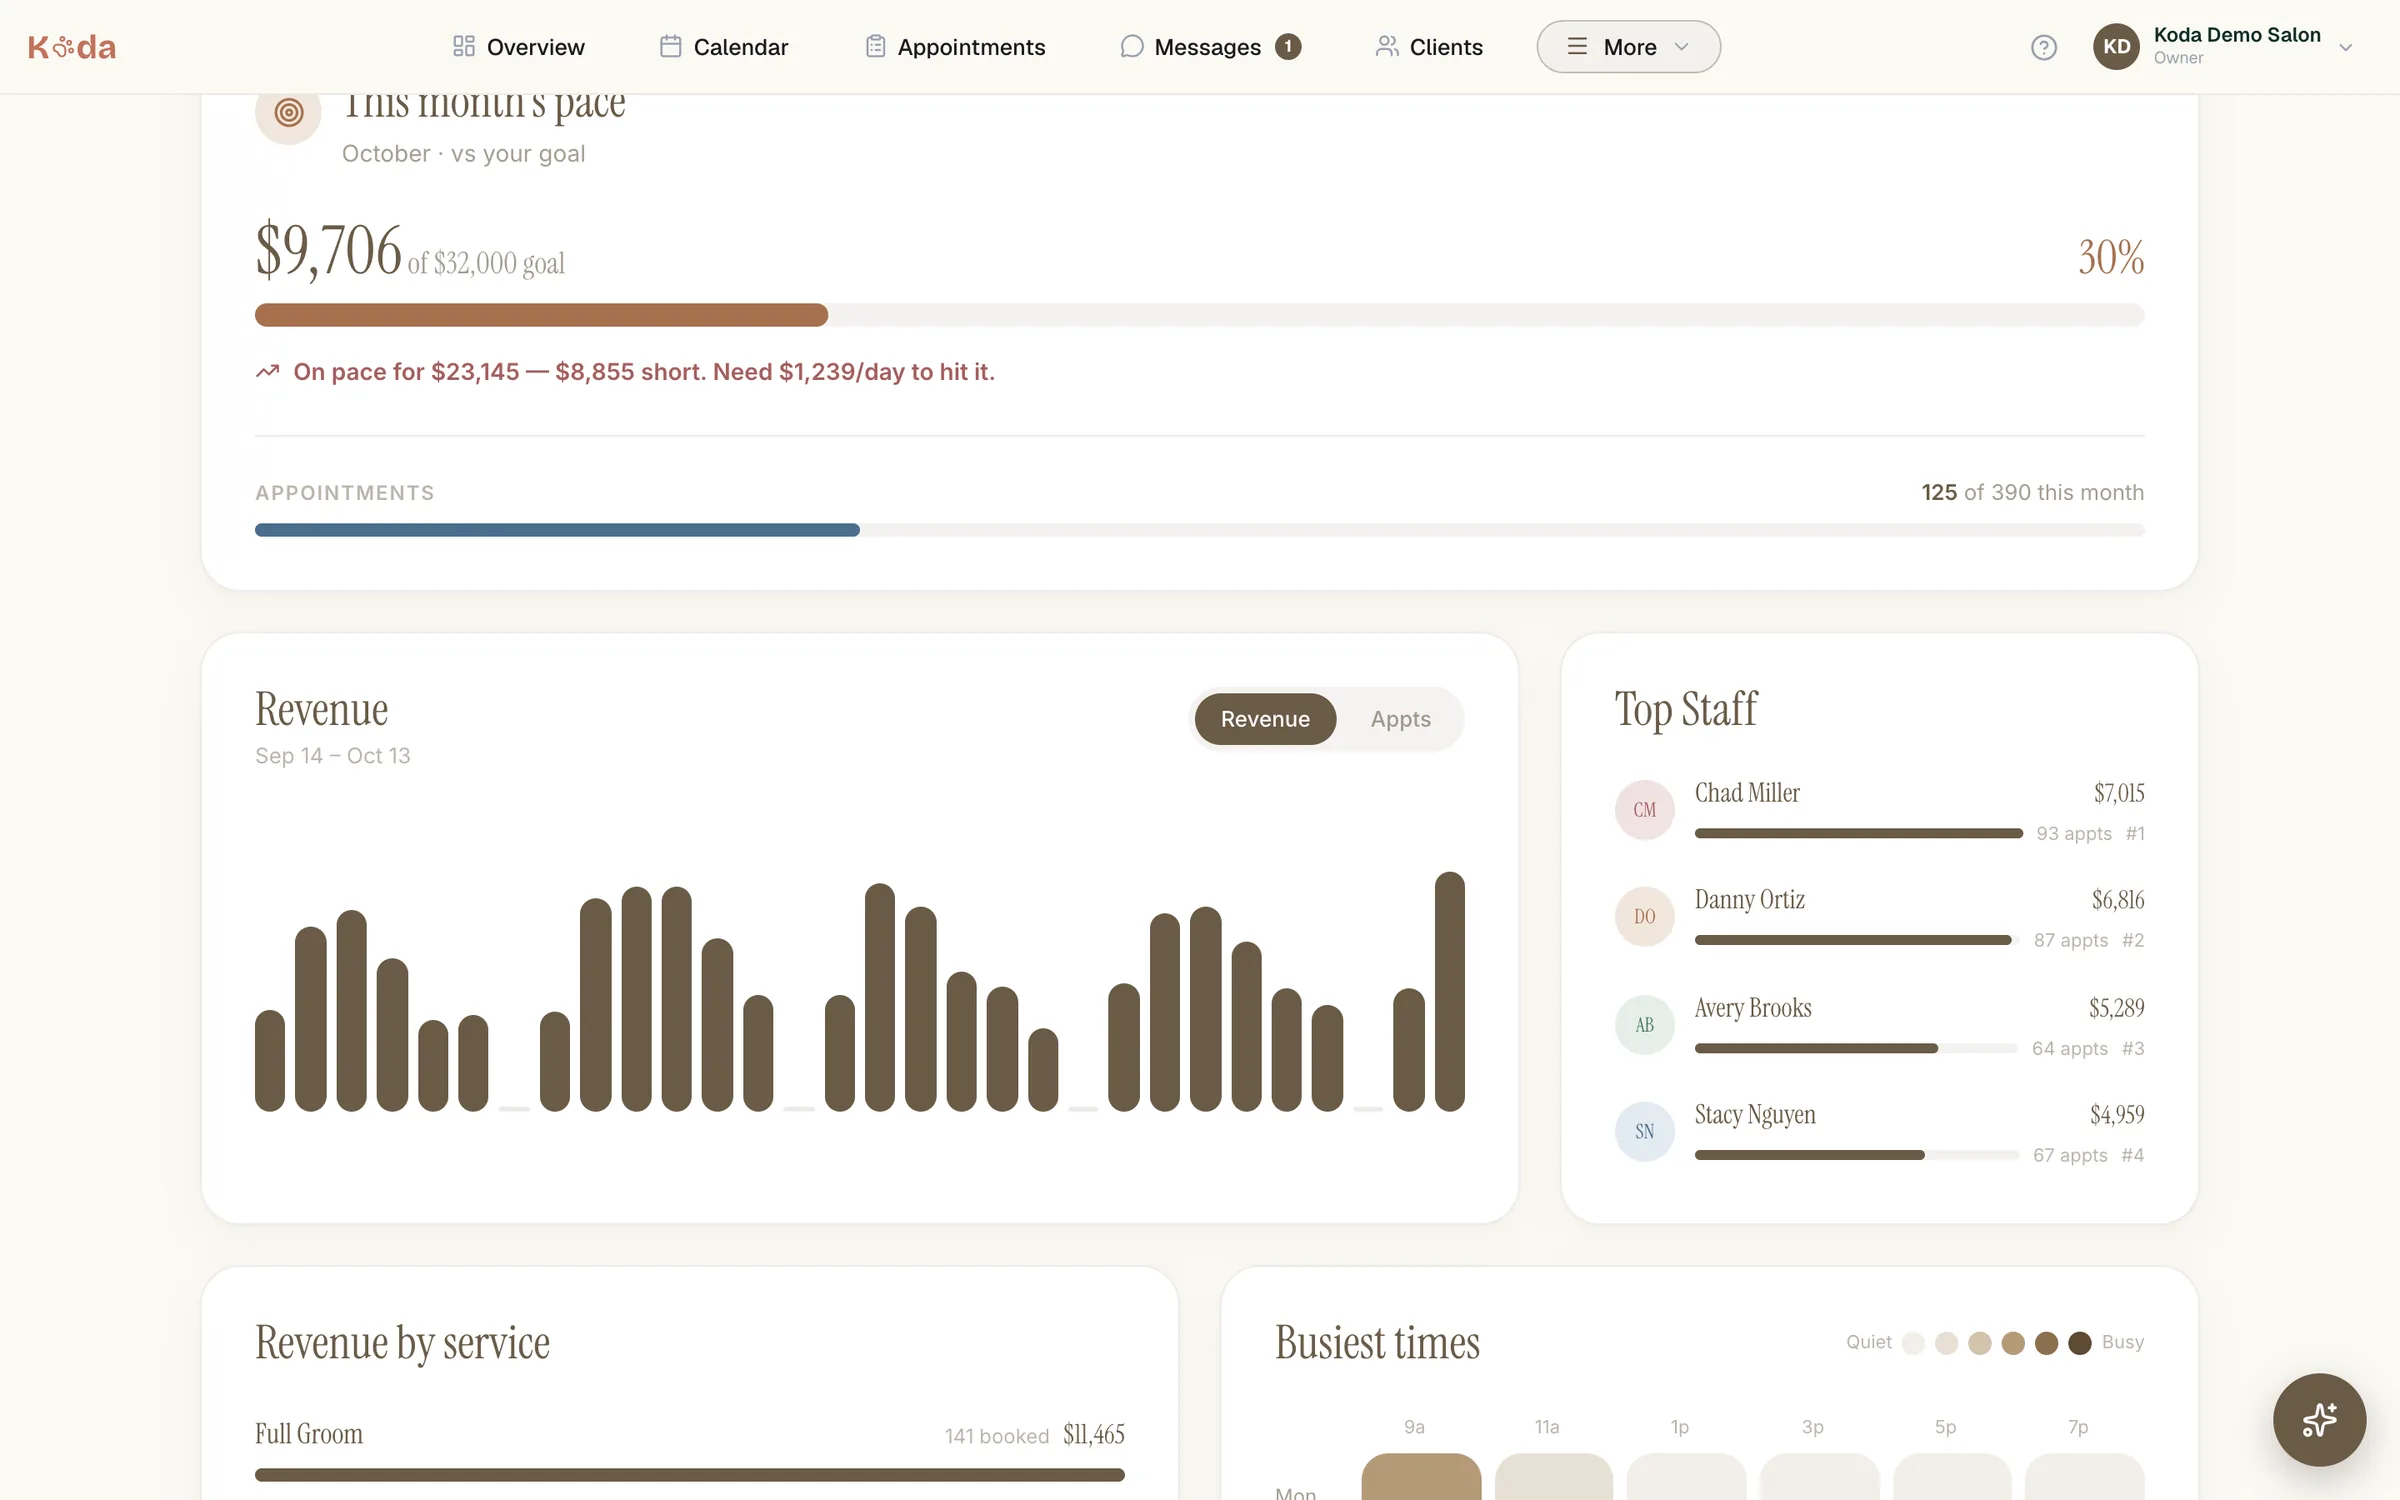This screenshot has width=2400, height=1500.
Task: Click the Overview grid icon
Action: tap(463, 46)
